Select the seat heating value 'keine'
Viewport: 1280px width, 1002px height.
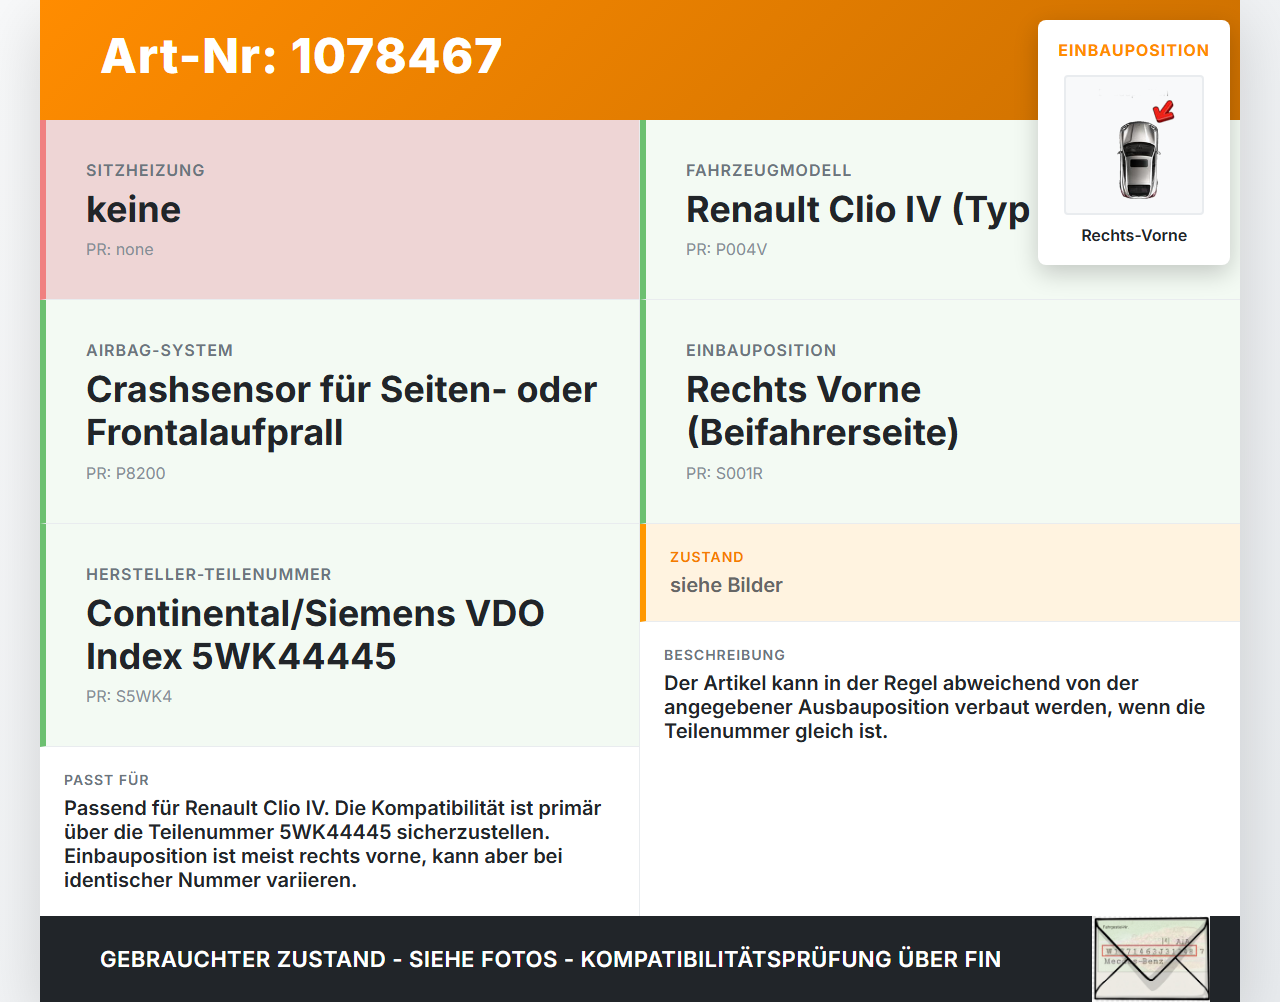[134, 209]
